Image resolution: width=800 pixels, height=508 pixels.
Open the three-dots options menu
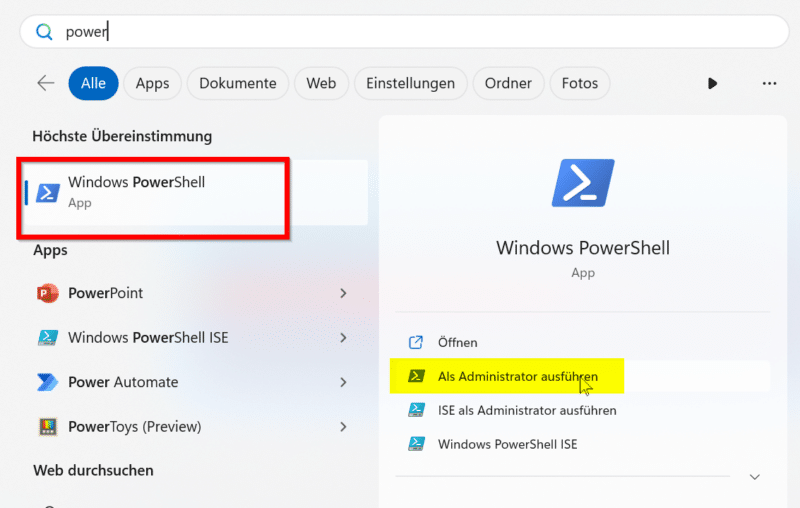(x=769, y=83)
